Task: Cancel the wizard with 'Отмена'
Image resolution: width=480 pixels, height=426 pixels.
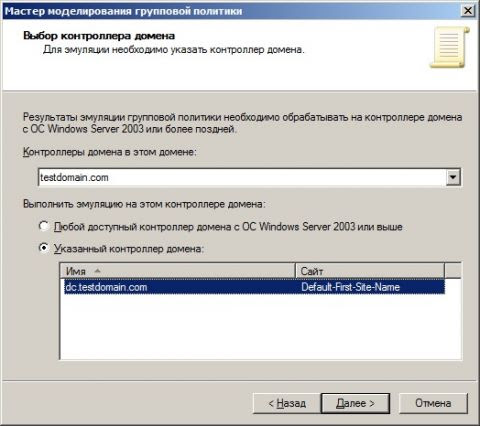Action: pyautogui.click(x=433, y=403)
